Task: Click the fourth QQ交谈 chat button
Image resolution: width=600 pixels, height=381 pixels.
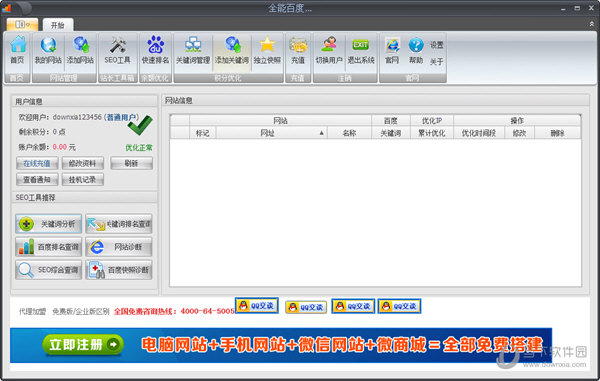Action: 399,306
